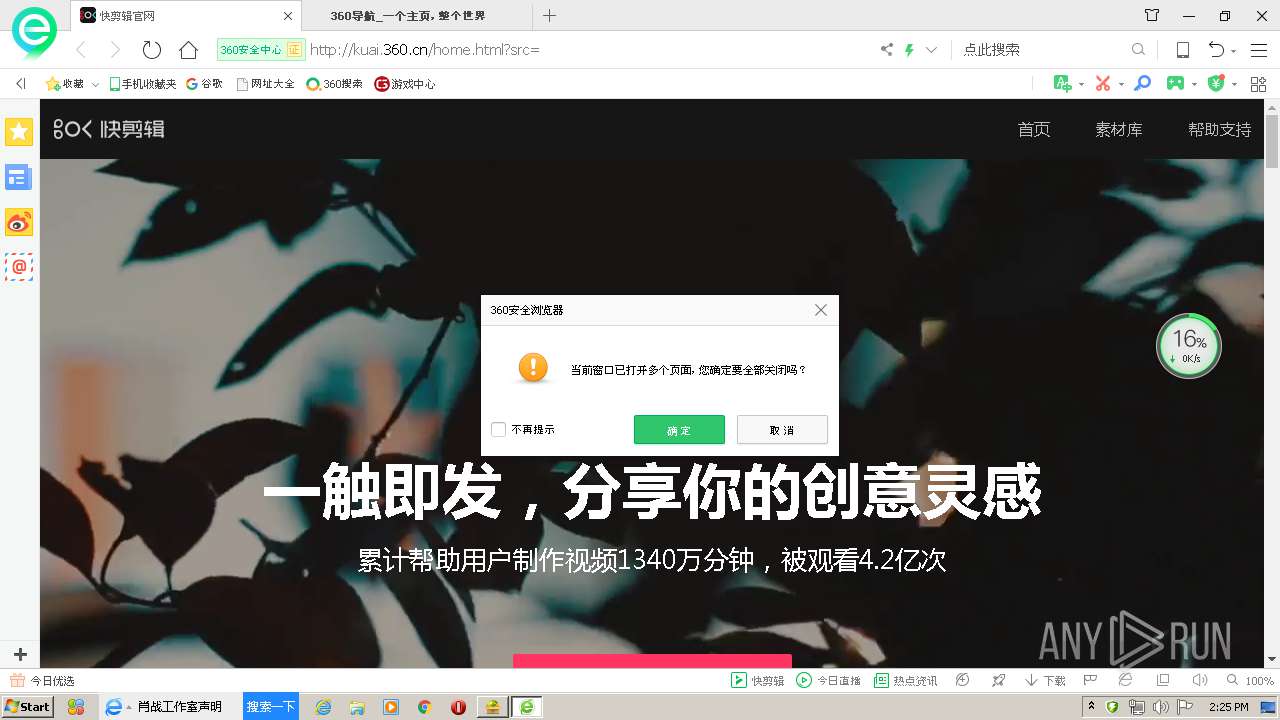Check the 不再提示 checkbox
This screenshot has height=720, width=1280.
coord(498,430)
